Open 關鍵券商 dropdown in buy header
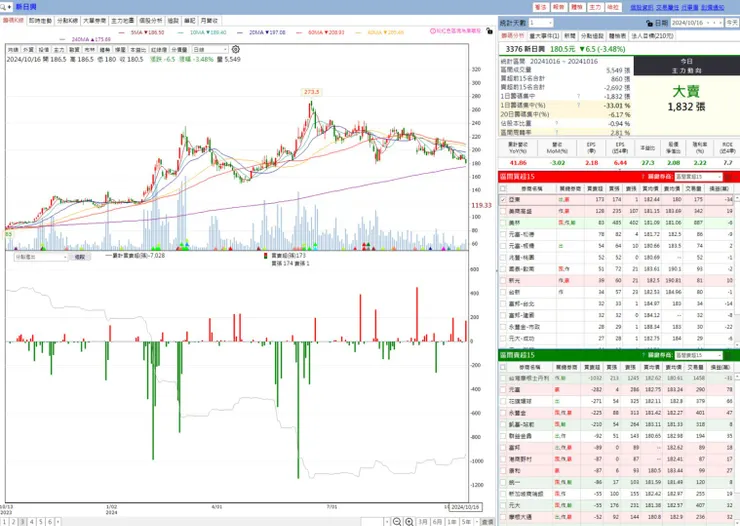 698,176
